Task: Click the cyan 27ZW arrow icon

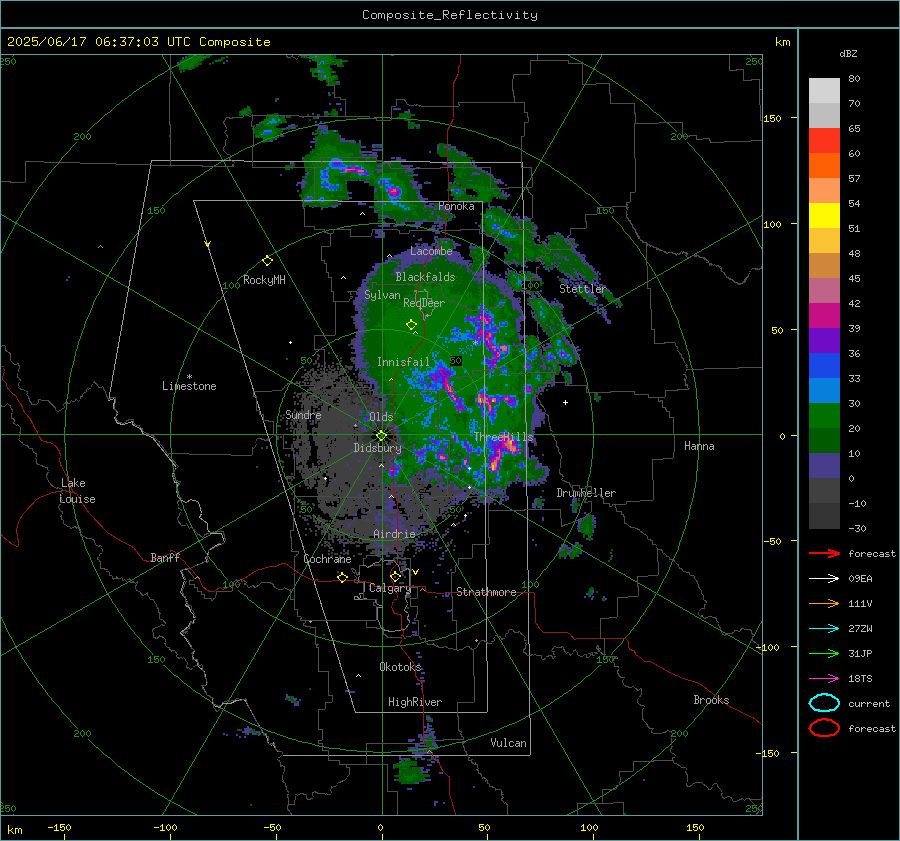Action: 824,629
